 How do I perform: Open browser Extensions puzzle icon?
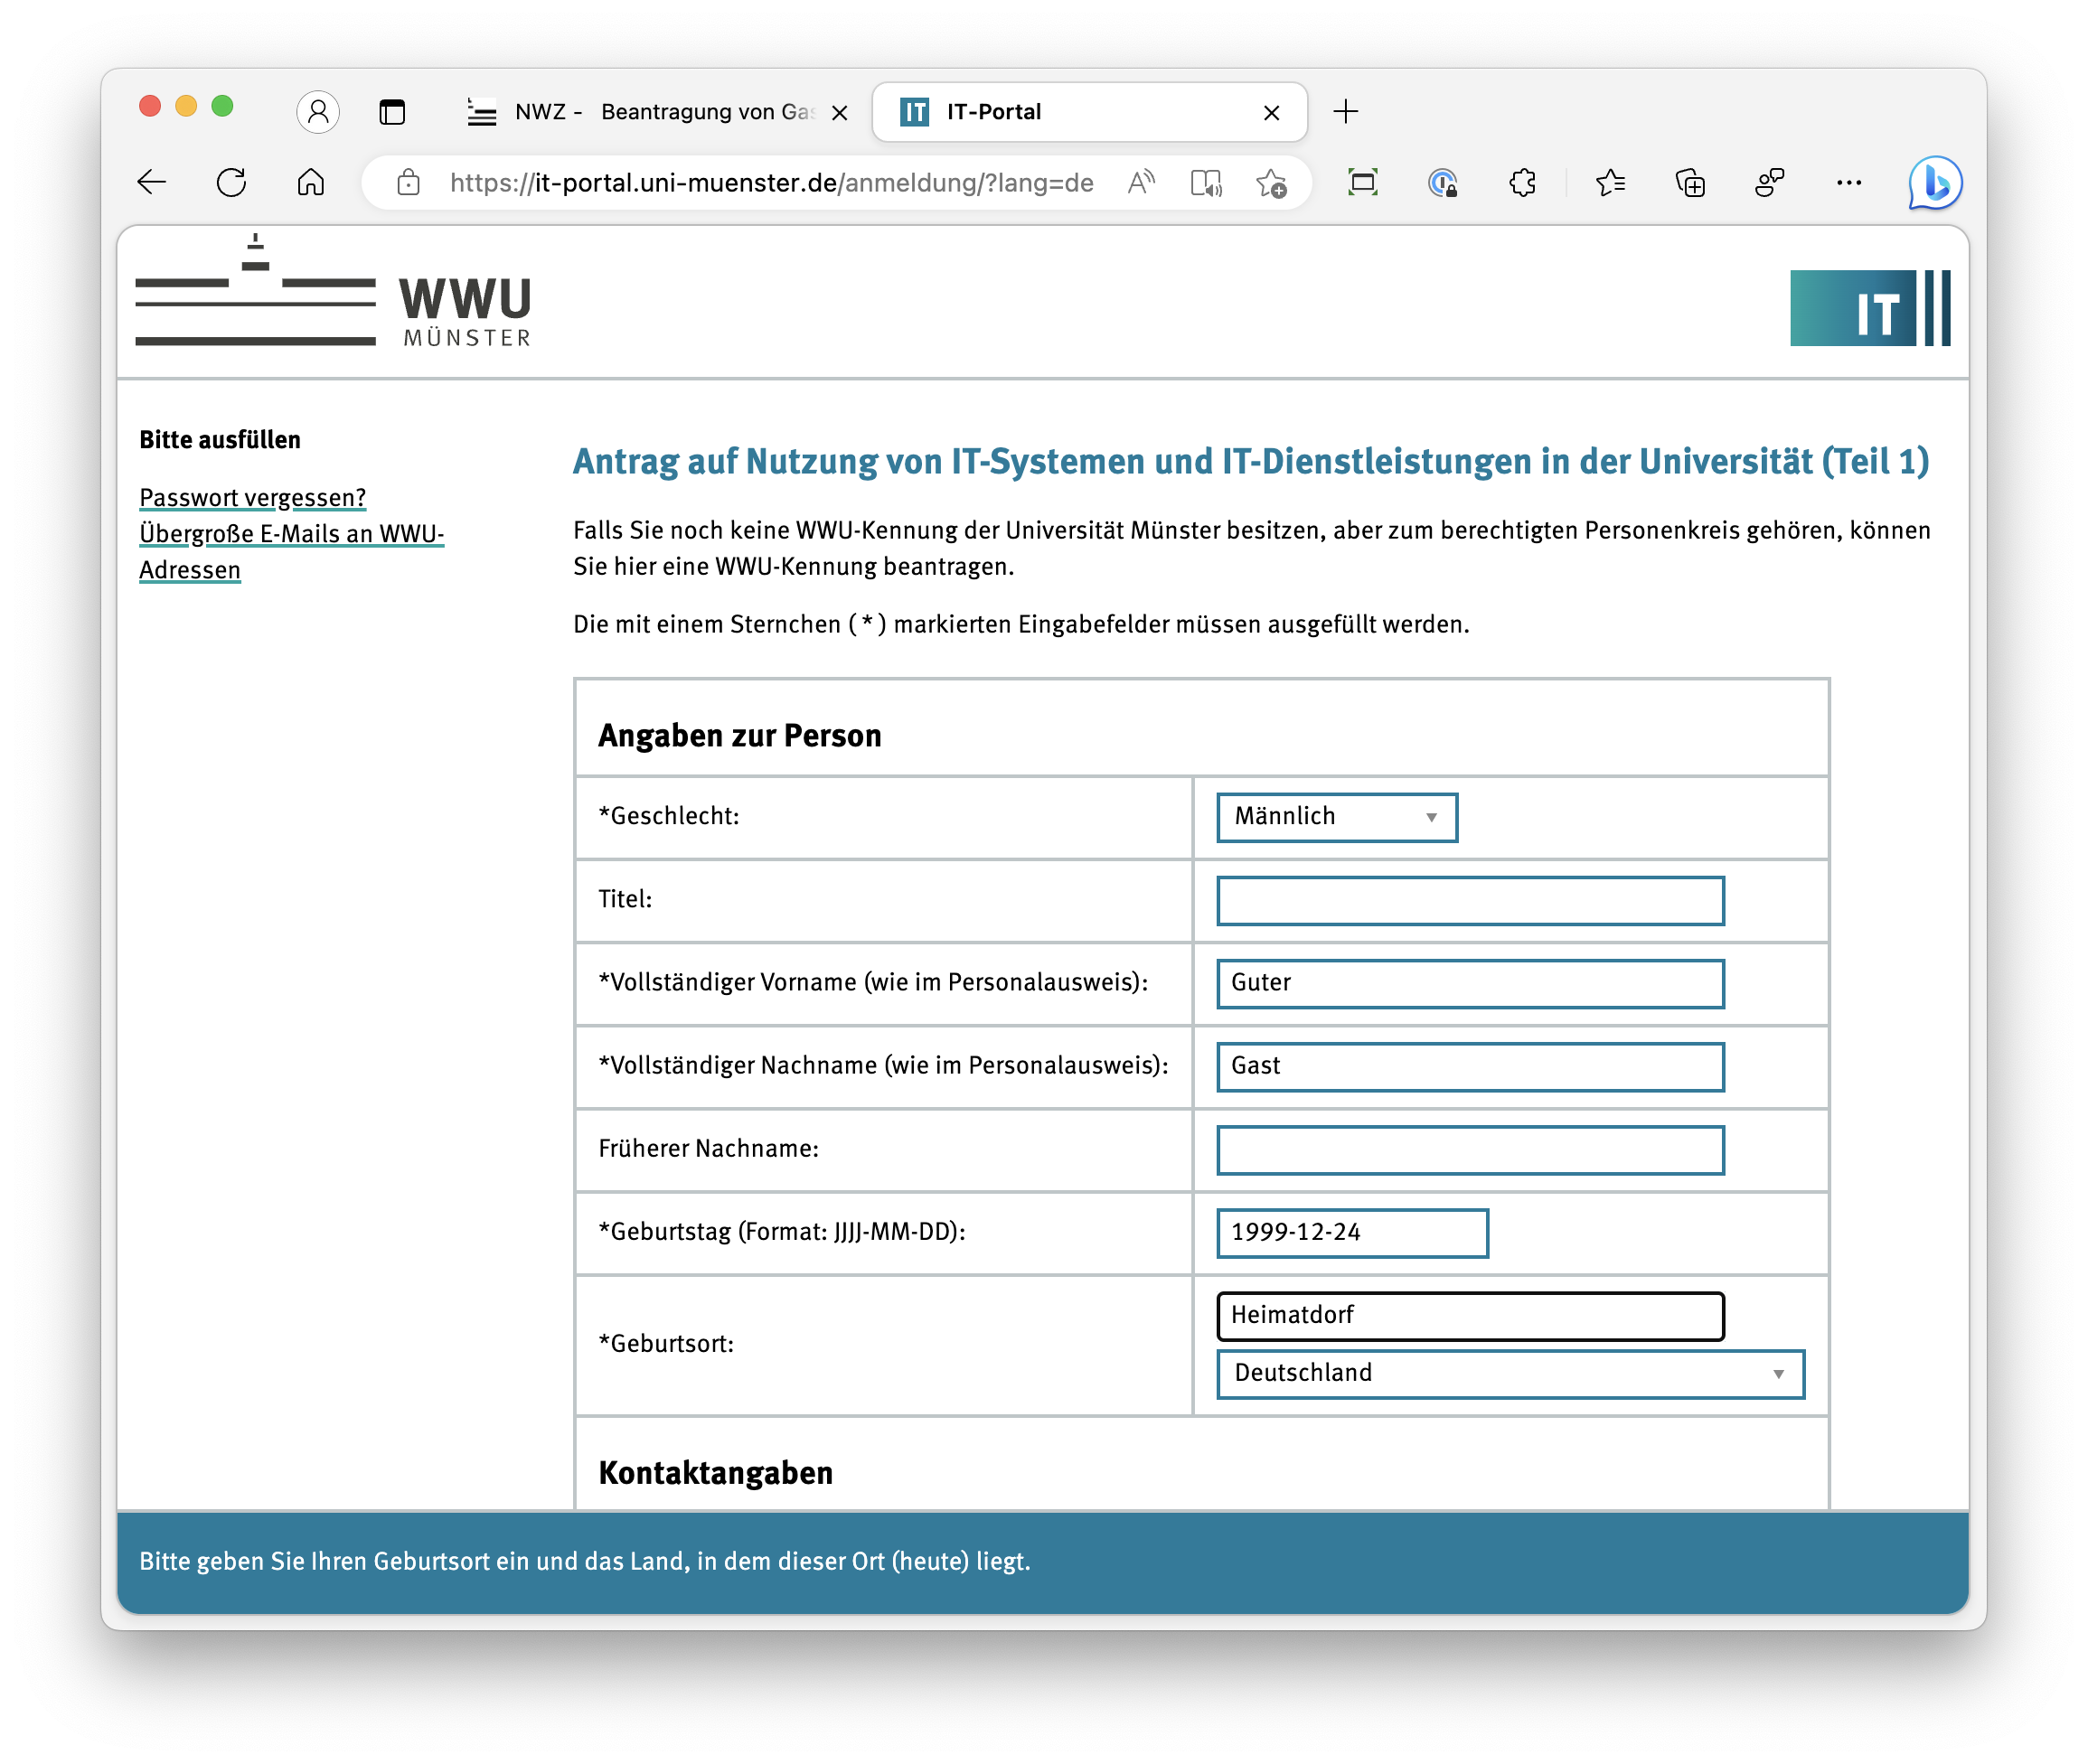click(x=1522, y=182)
